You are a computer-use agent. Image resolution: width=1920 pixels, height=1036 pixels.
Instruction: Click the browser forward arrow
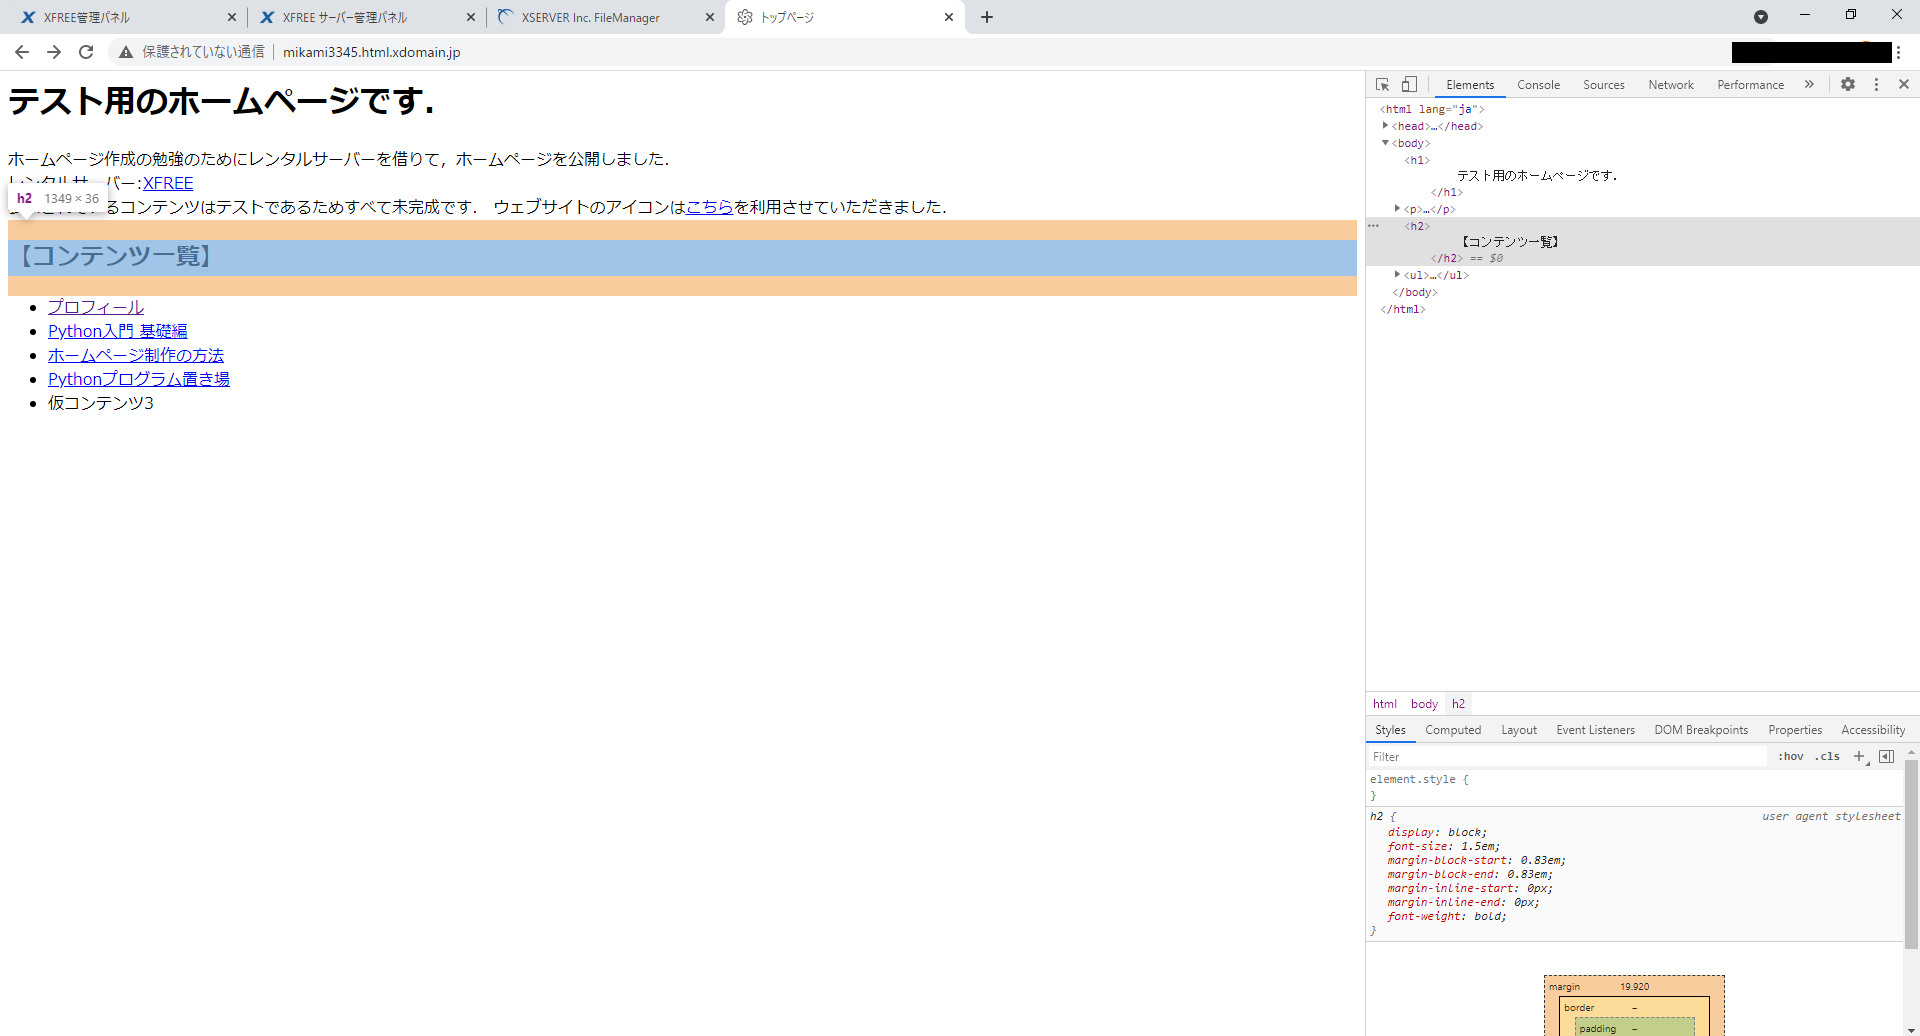tap(54, 52)
